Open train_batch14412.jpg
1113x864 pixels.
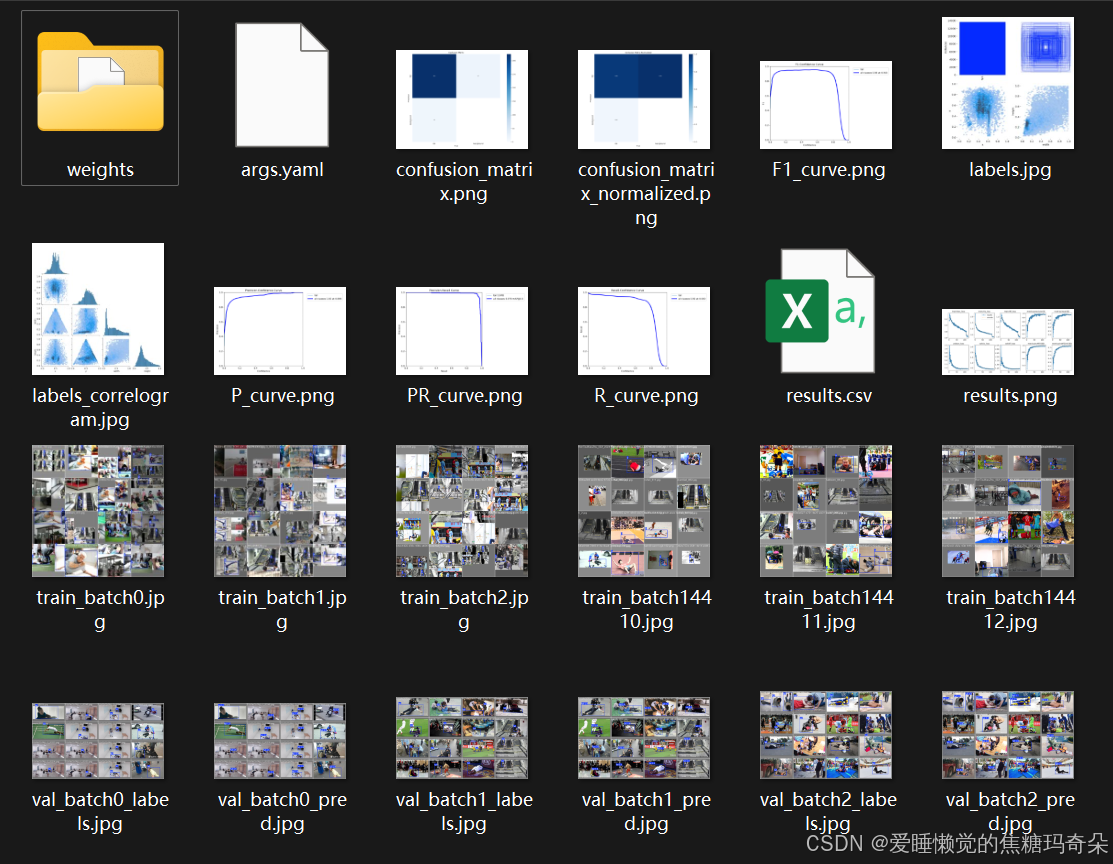point(1007,510)
